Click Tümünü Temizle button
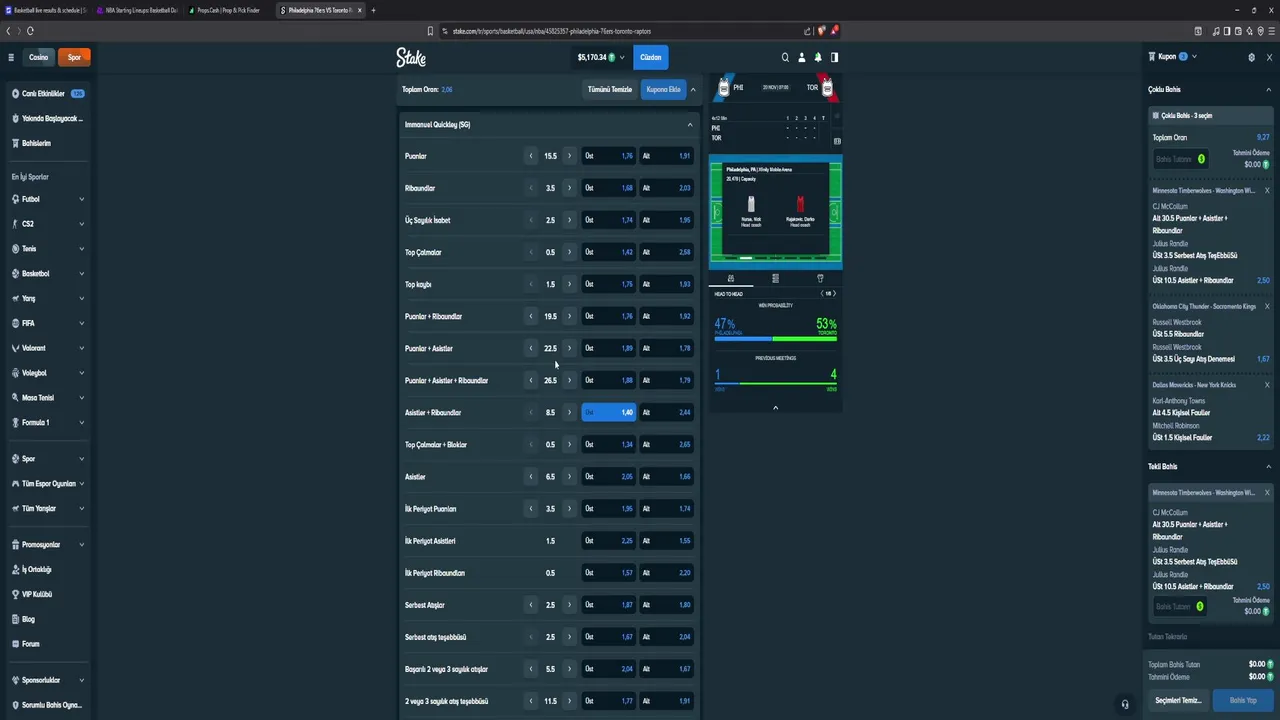1280x720 pixels. tap(610, 89)
